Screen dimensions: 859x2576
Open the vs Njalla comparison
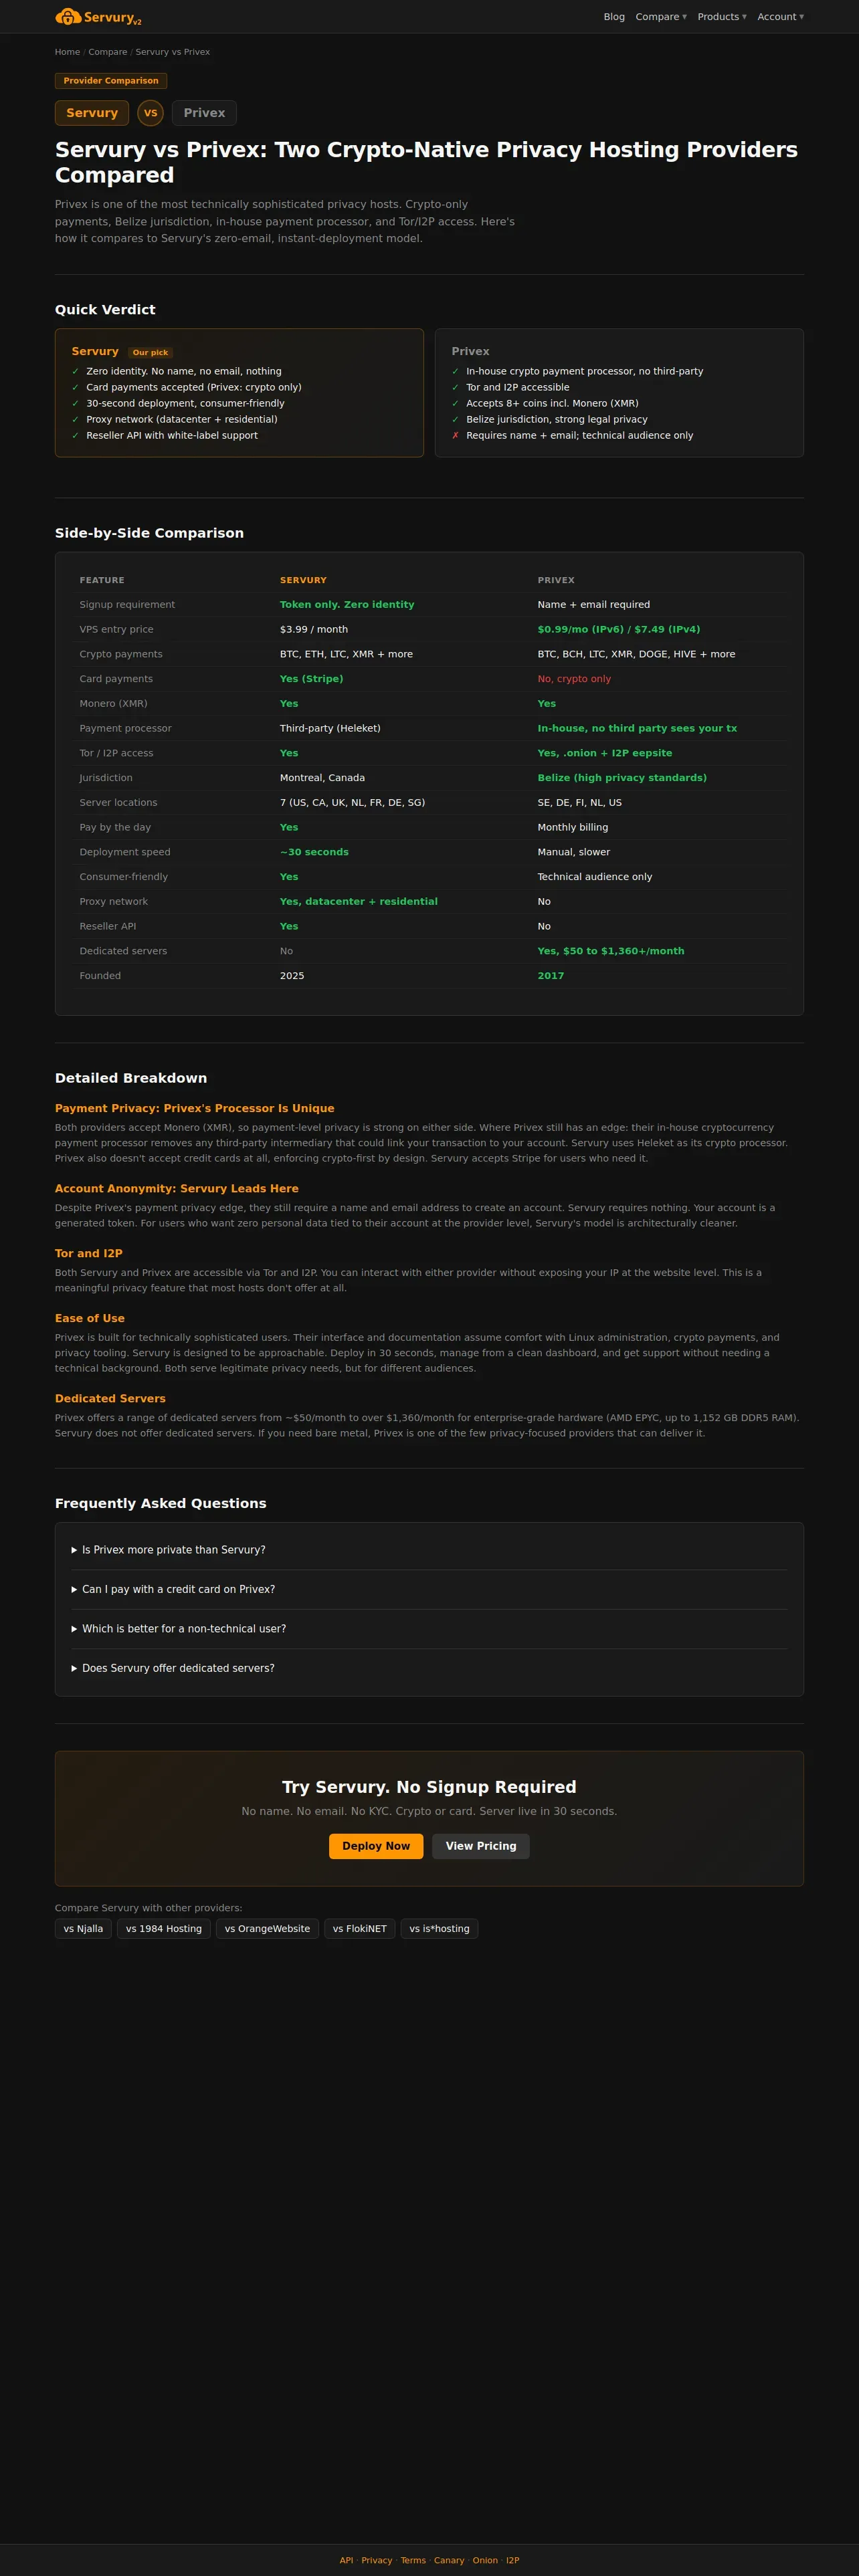click(x=83, y=1929)
